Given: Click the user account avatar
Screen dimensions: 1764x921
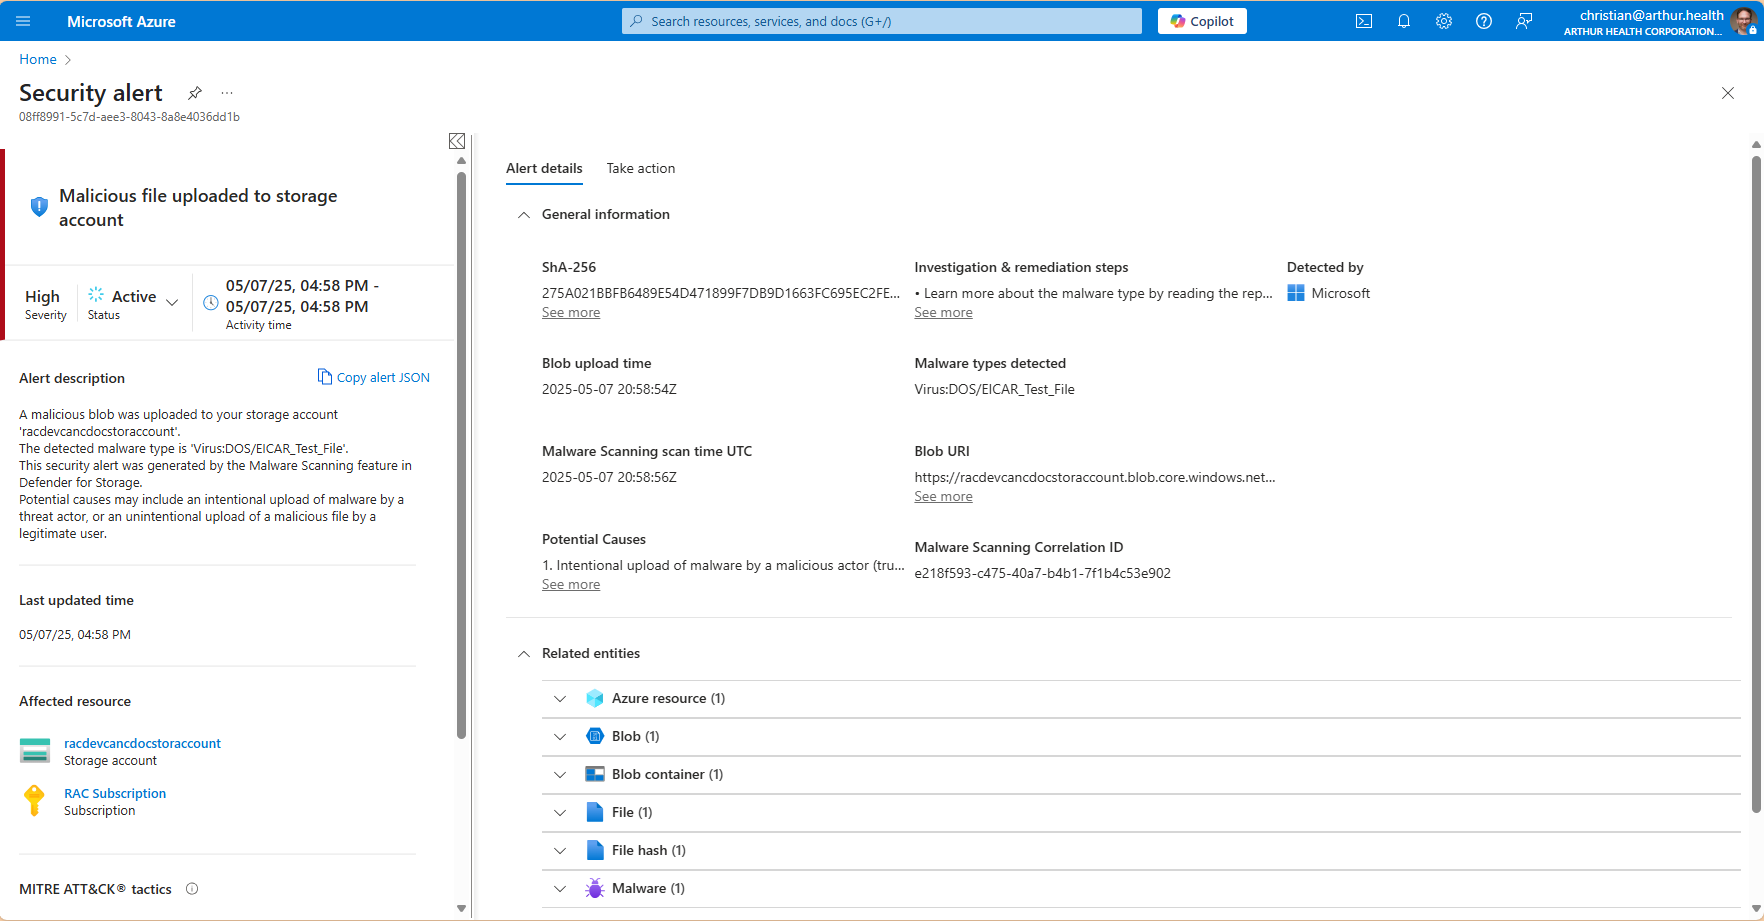Looking at the screenshot, I should (x=1744, y=21).
